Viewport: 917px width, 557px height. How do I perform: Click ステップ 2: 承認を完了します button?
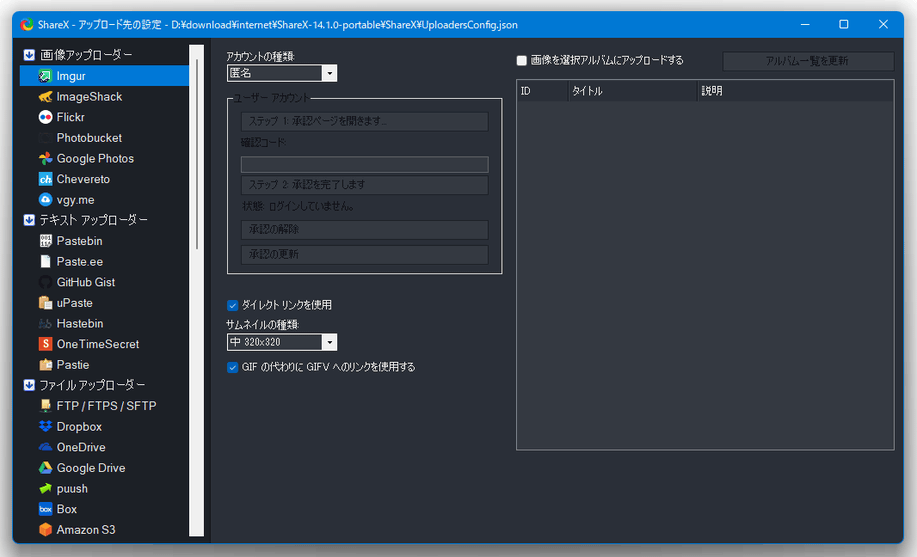coord(364,185)
